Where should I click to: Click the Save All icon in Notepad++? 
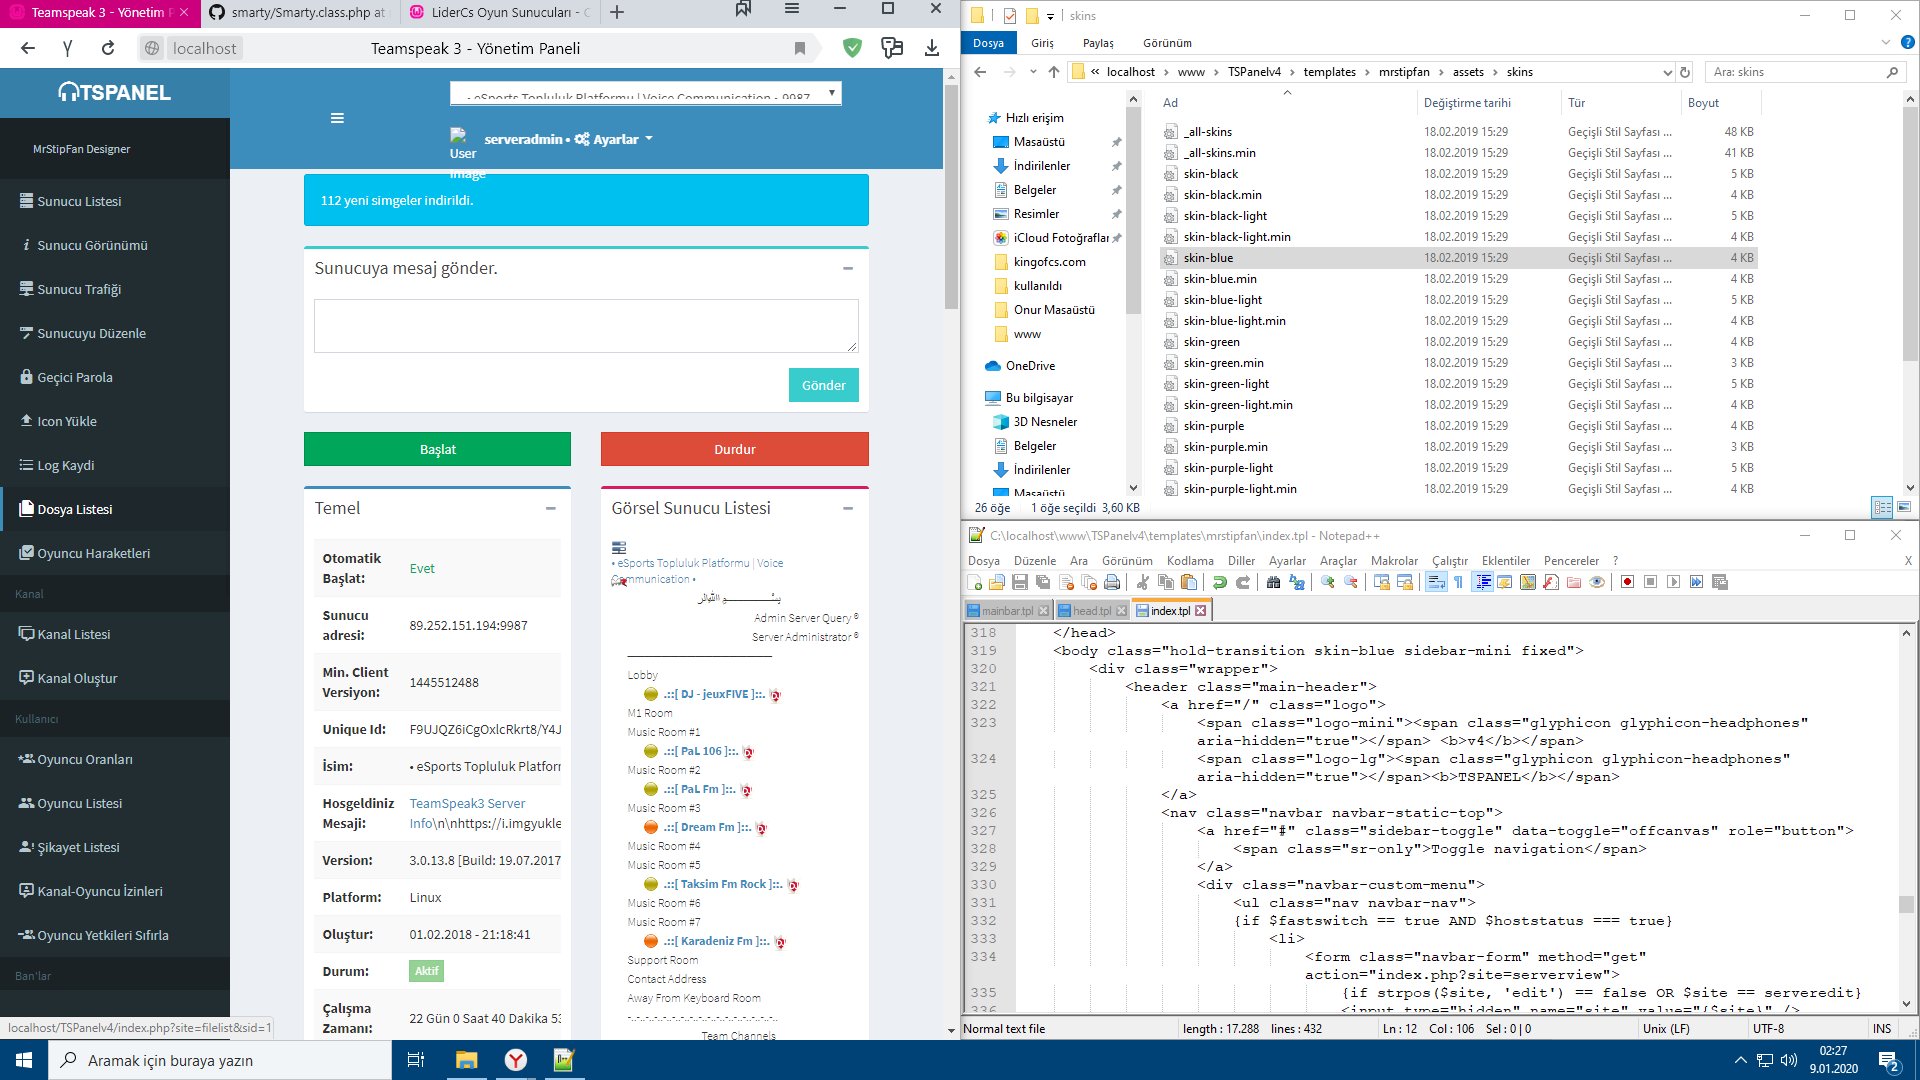(x=1043, y=582)
